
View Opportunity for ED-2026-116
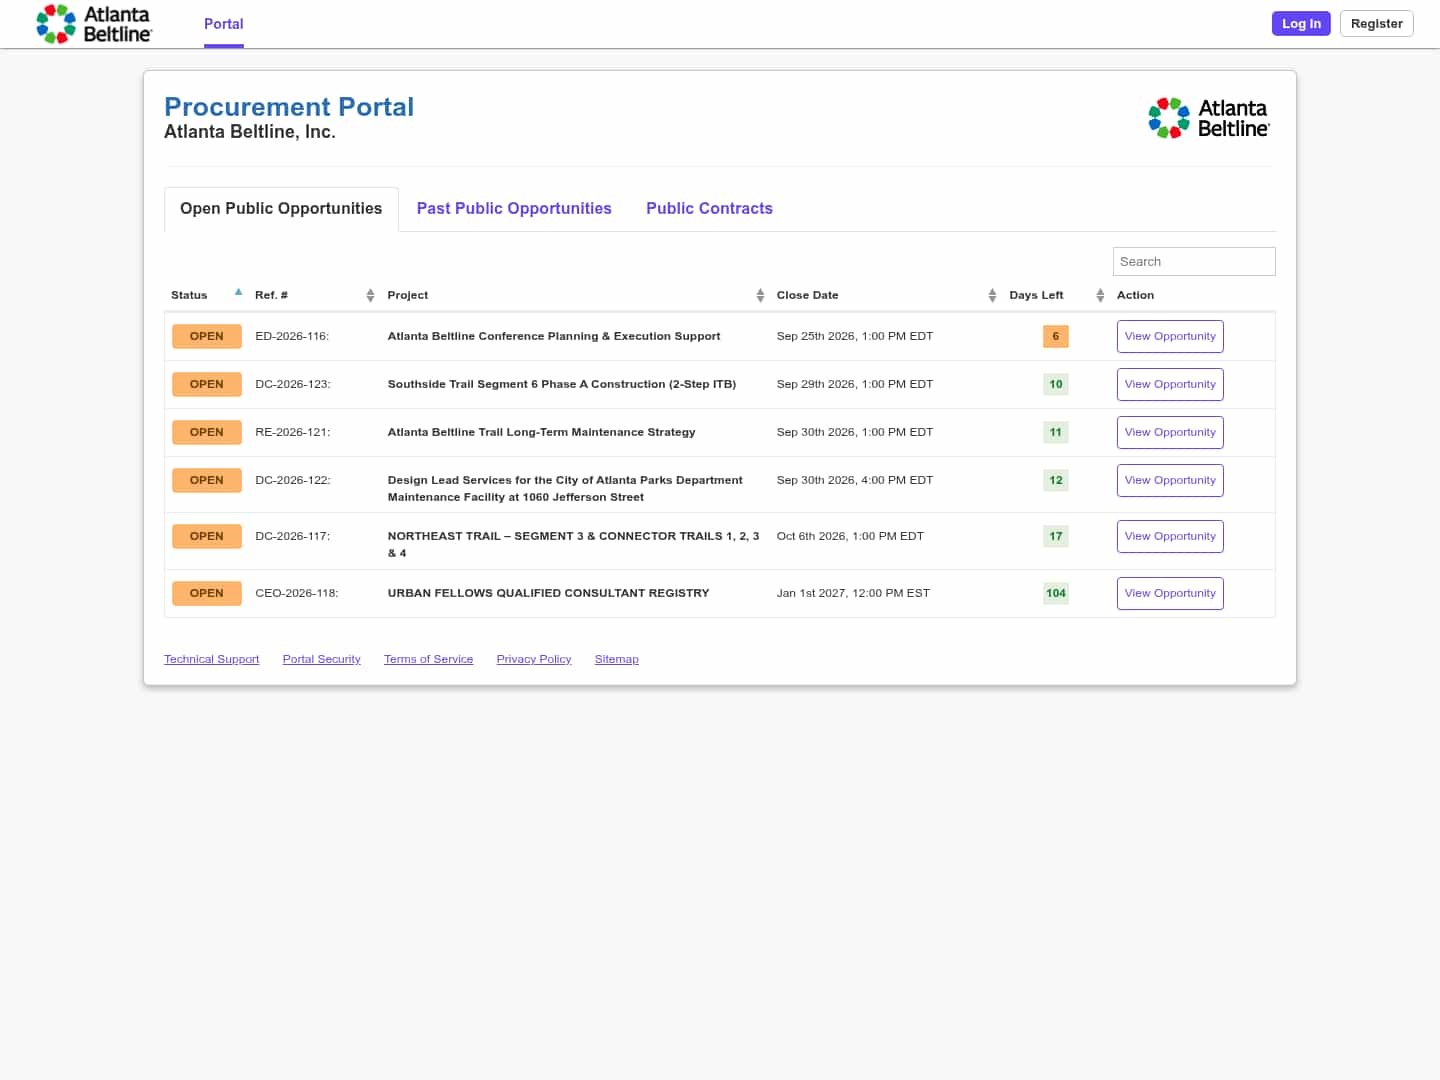[1170, 337]
